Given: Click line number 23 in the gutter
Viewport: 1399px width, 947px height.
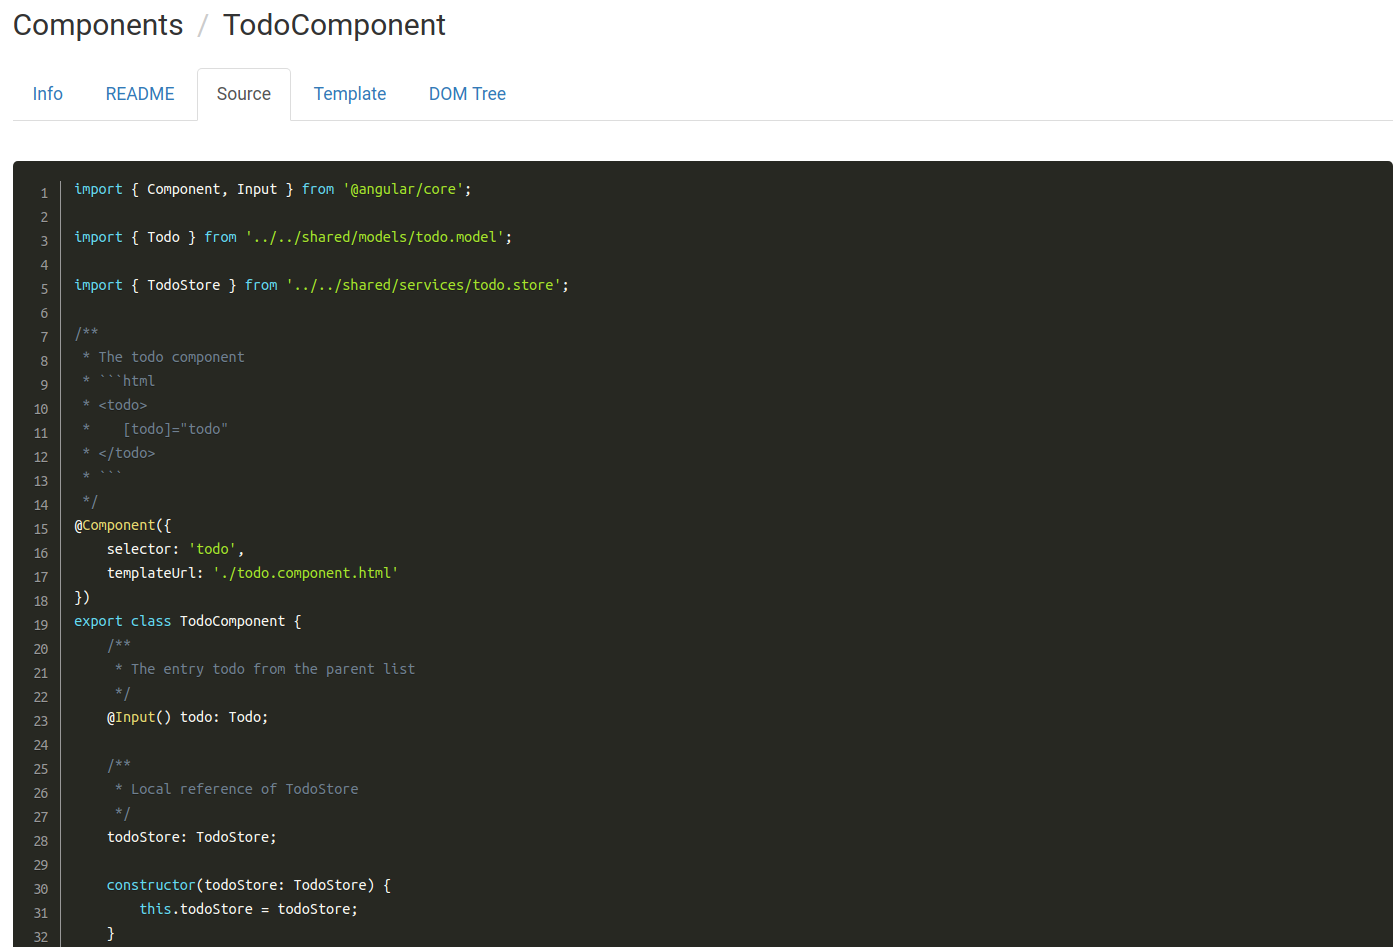Looking at the screenshot, I should click(x=41, y=721).
